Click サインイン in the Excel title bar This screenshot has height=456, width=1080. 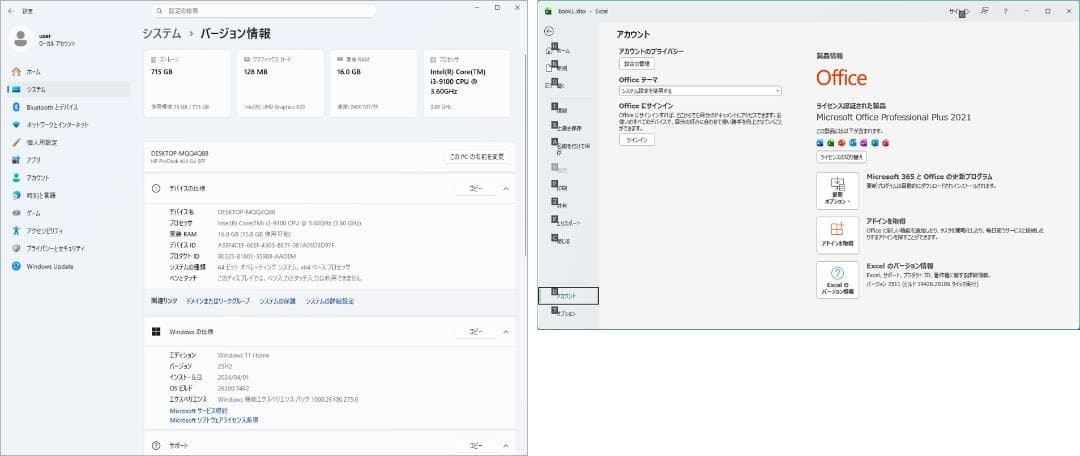(958, 11)
